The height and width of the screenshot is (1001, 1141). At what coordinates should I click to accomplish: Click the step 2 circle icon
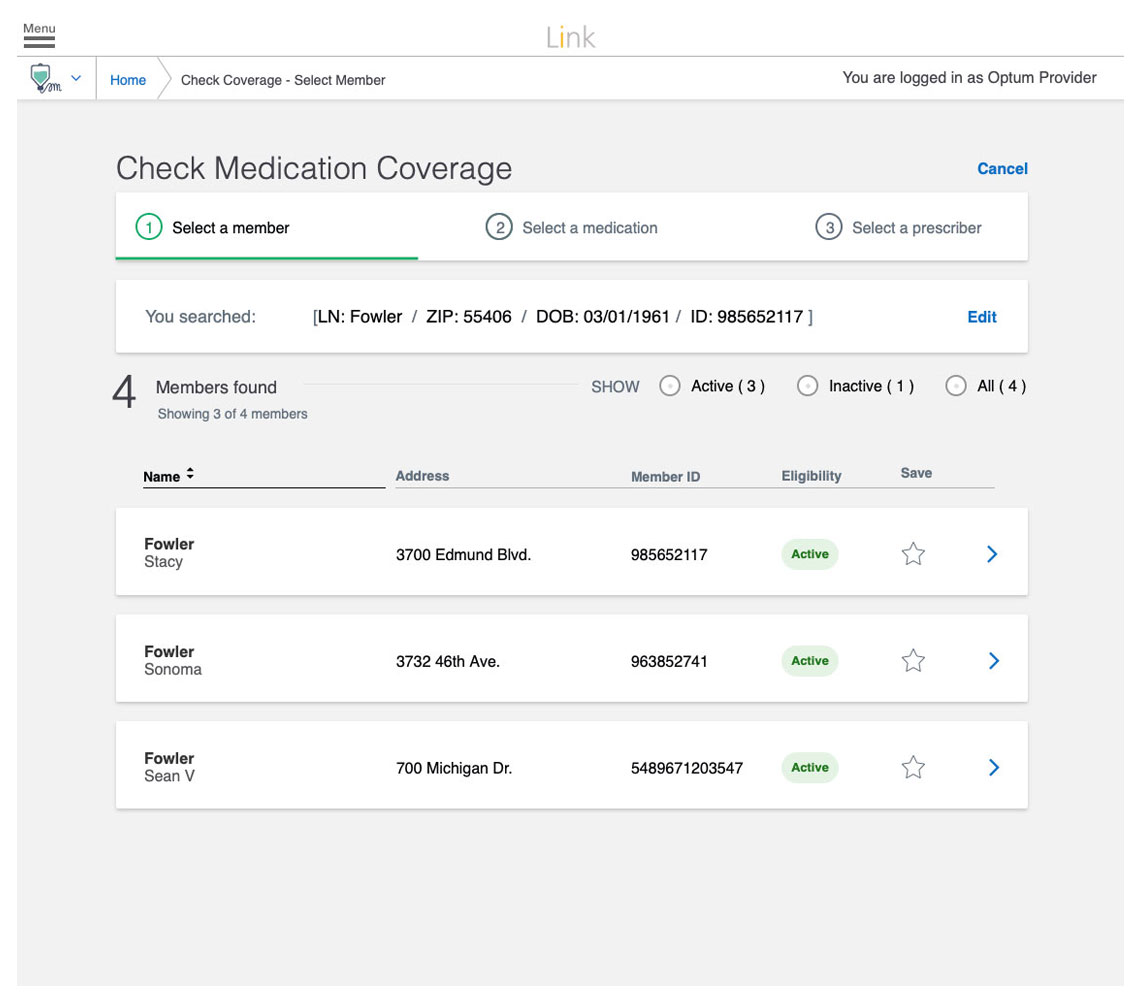click(x=499, y=228)
